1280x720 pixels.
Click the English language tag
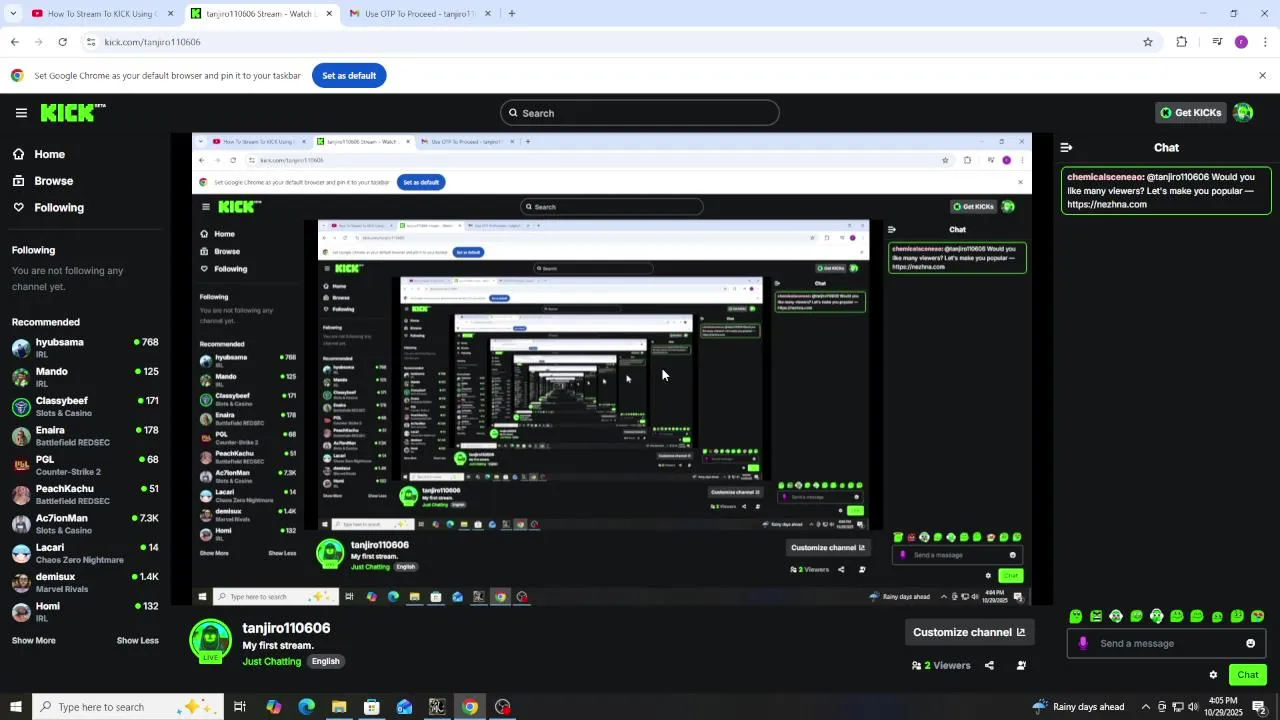click(x=325, y=661)
